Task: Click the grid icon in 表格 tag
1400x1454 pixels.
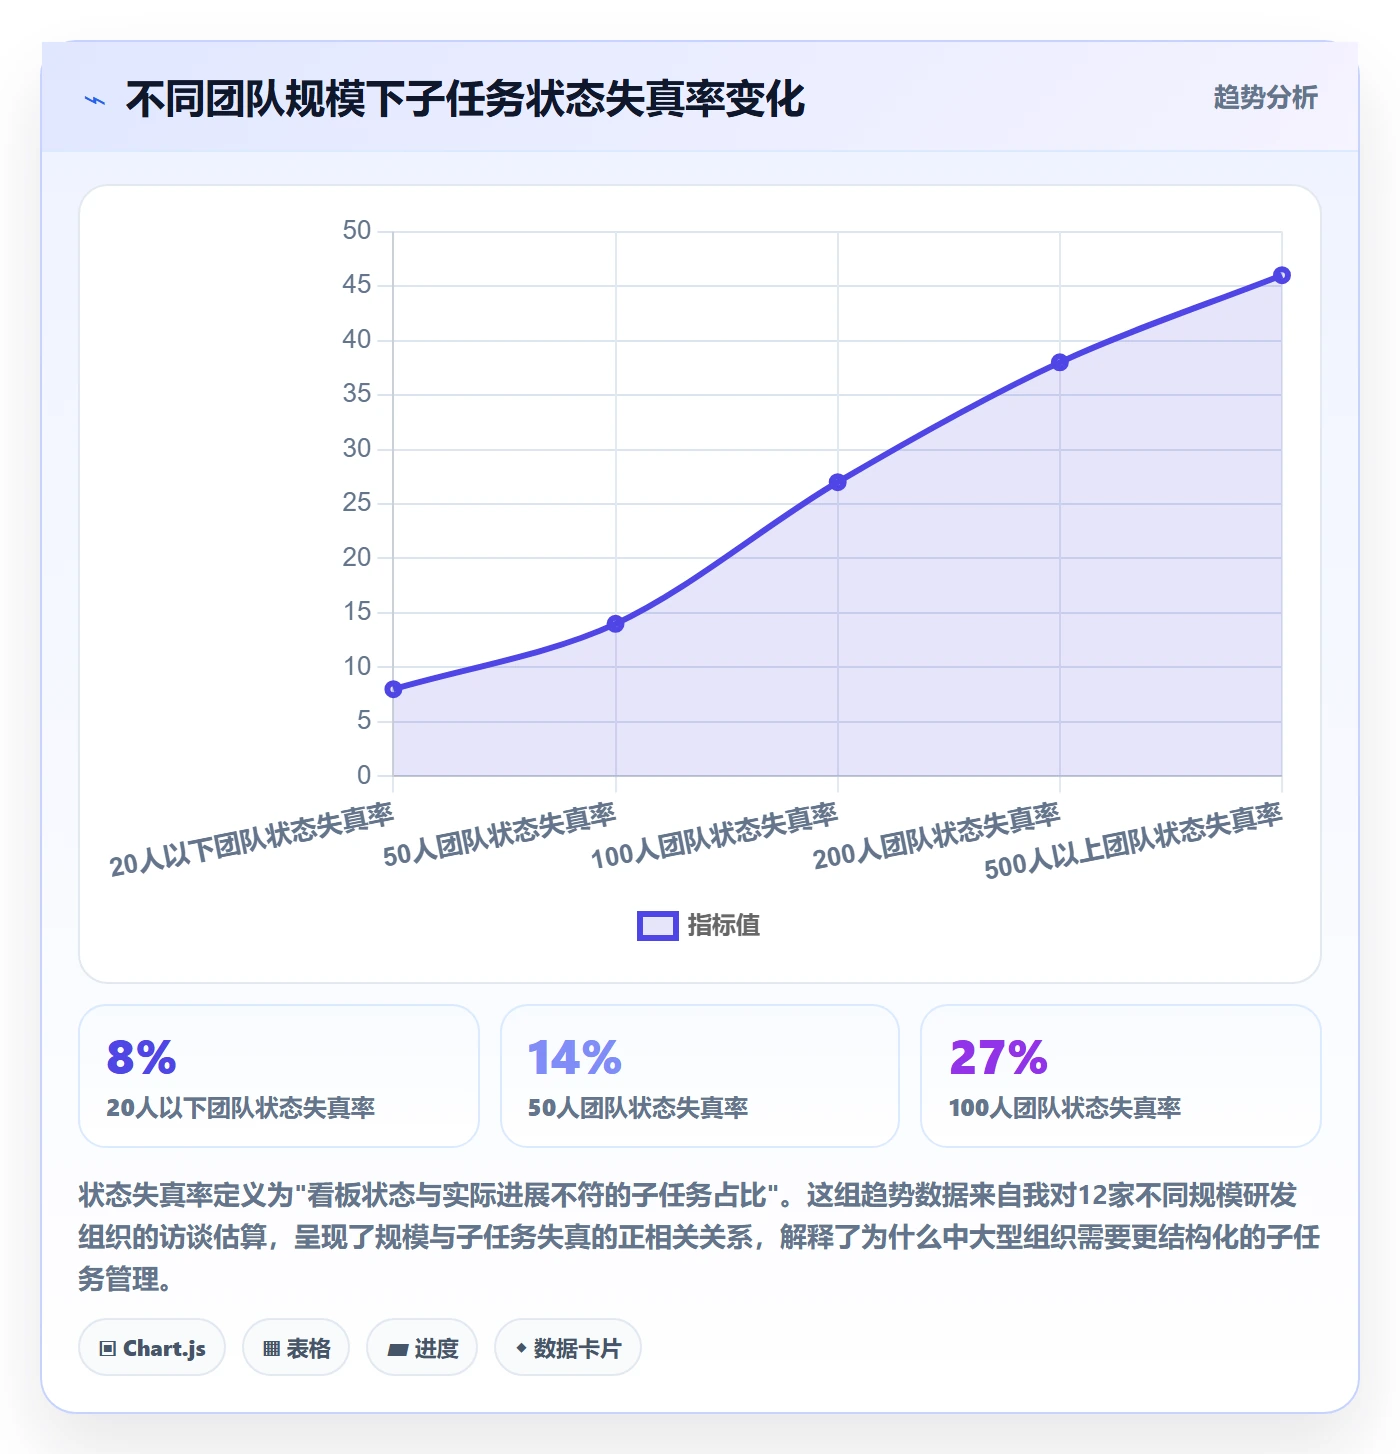Action: pos(271,1349)
